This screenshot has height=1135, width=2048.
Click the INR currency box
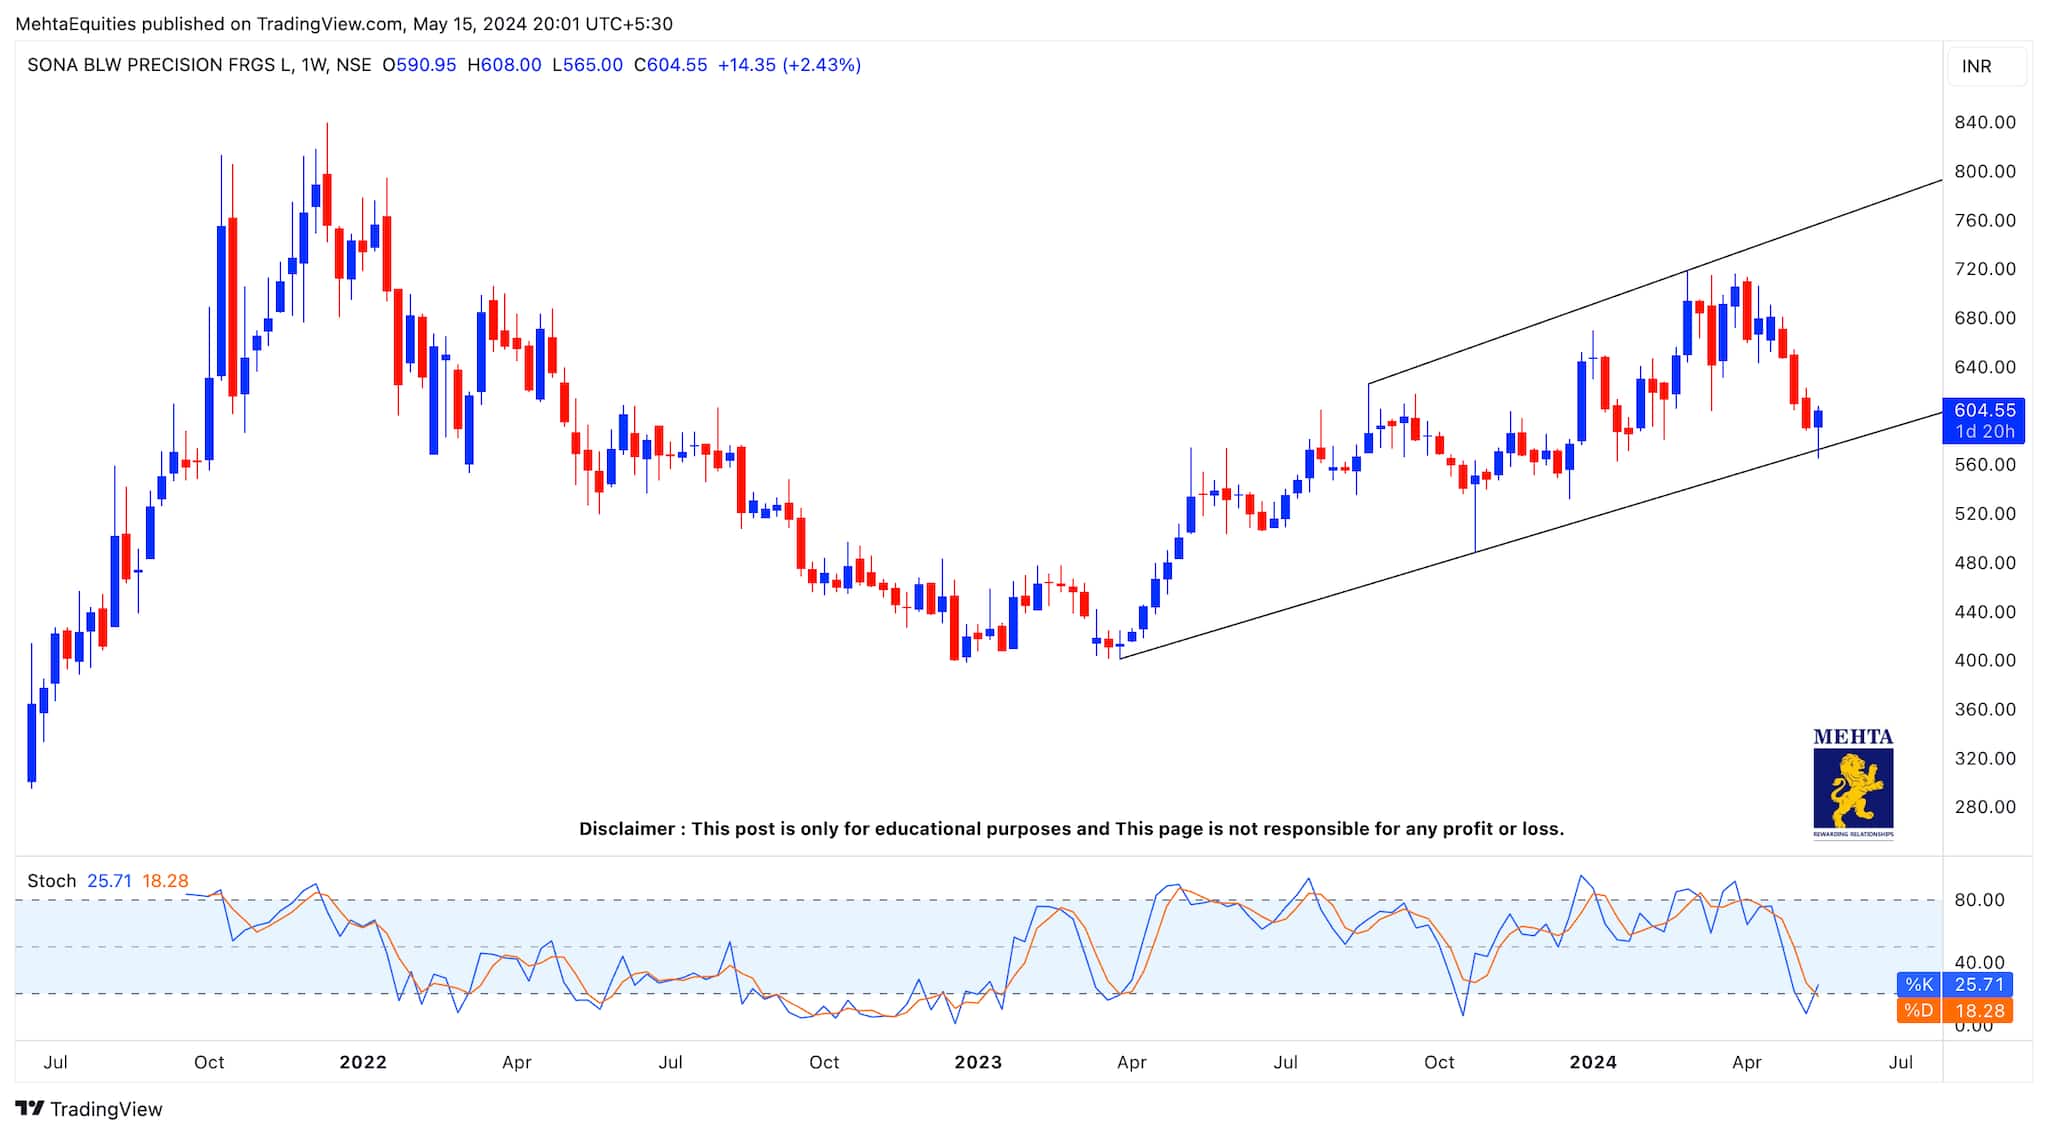[1986, 66]
